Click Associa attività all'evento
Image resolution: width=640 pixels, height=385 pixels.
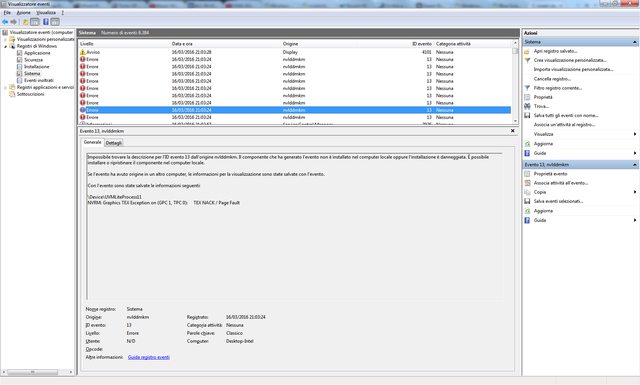pyautogui.click(x=561, y=183)
